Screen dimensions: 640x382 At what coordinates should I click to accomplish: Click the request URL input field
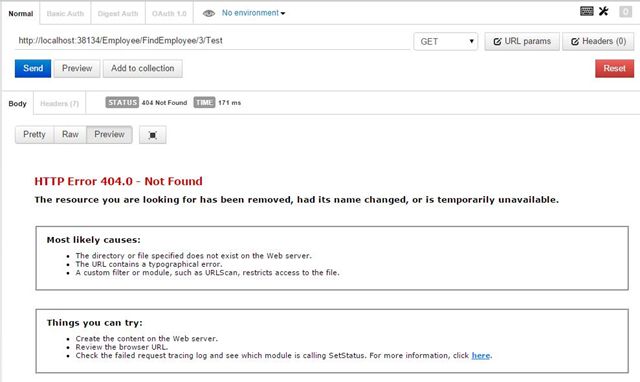pyautogui.click(x=212, y=41)
